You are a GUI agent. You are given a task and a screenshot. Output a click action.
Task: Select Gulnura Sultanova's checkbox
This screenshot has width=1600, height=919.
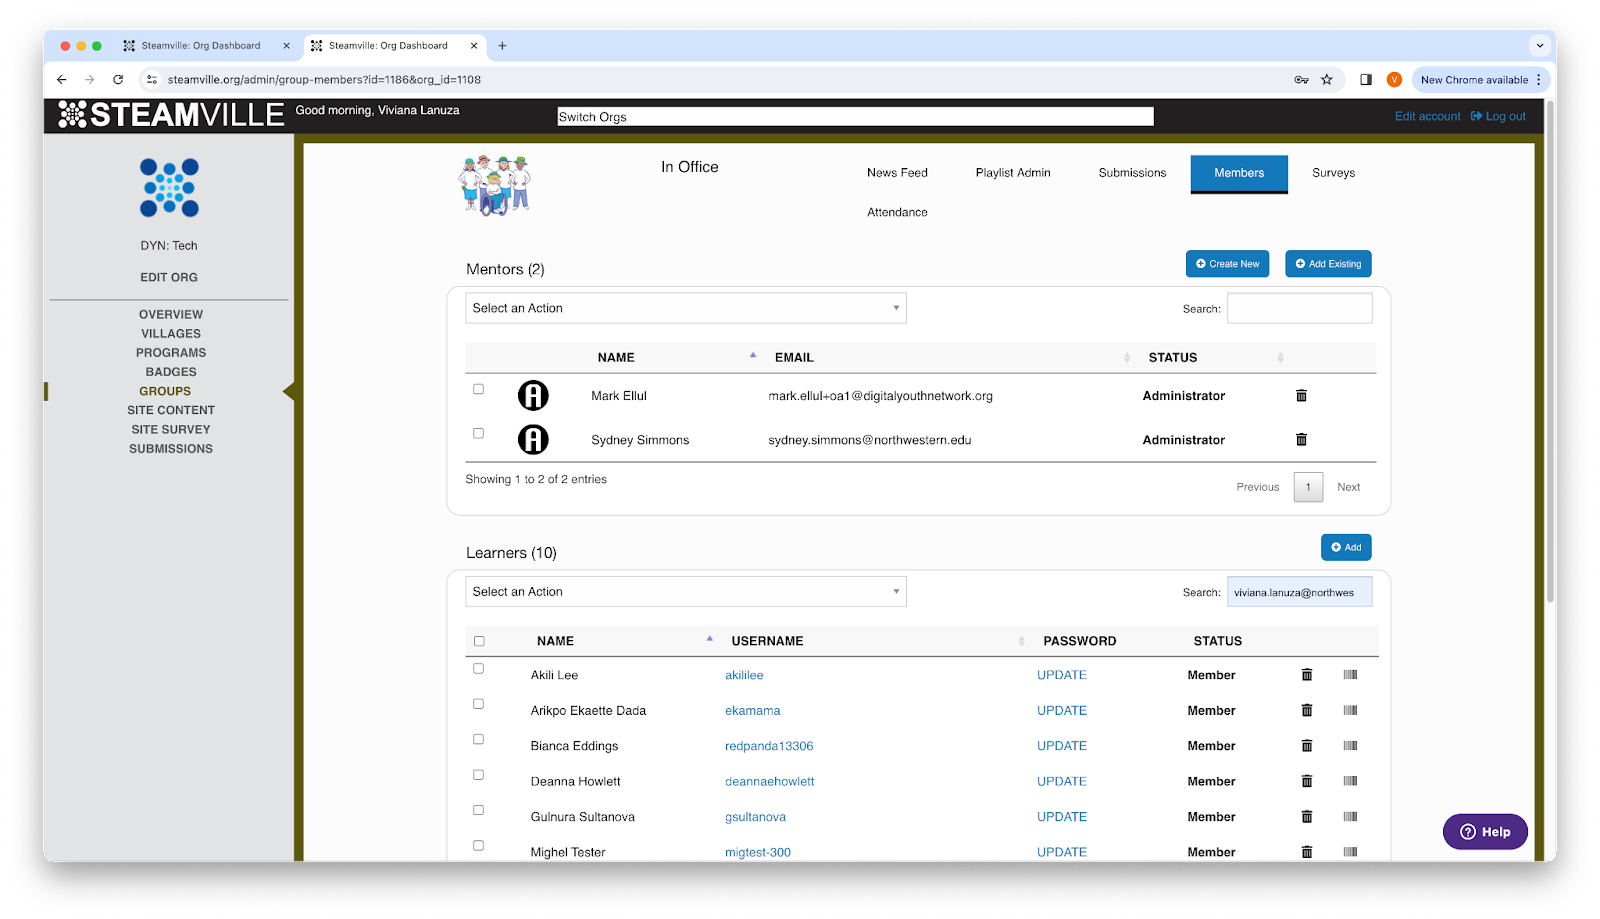pyautogui.click(x=478, y=810)
